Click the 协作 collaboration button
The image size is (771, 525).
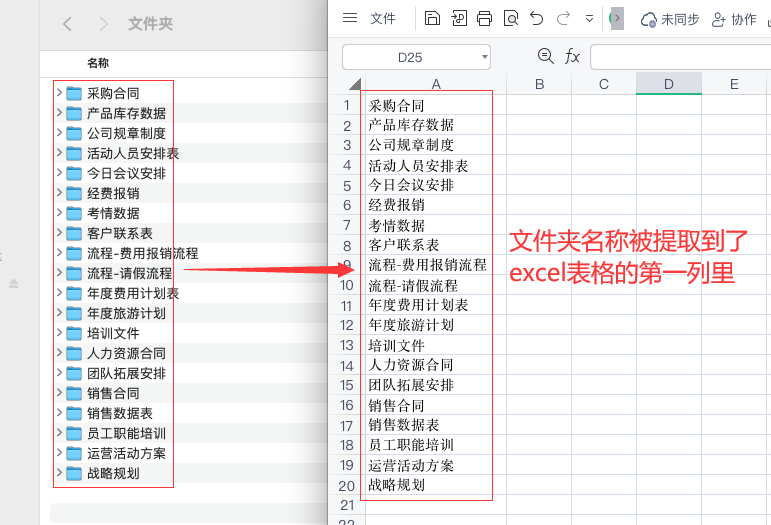pyautogui.click(x=734, y=20)
